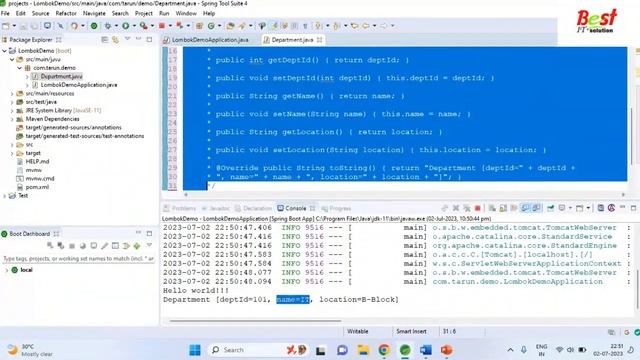
Task: Open the Project menu
Action: click(x=144, y=13)
